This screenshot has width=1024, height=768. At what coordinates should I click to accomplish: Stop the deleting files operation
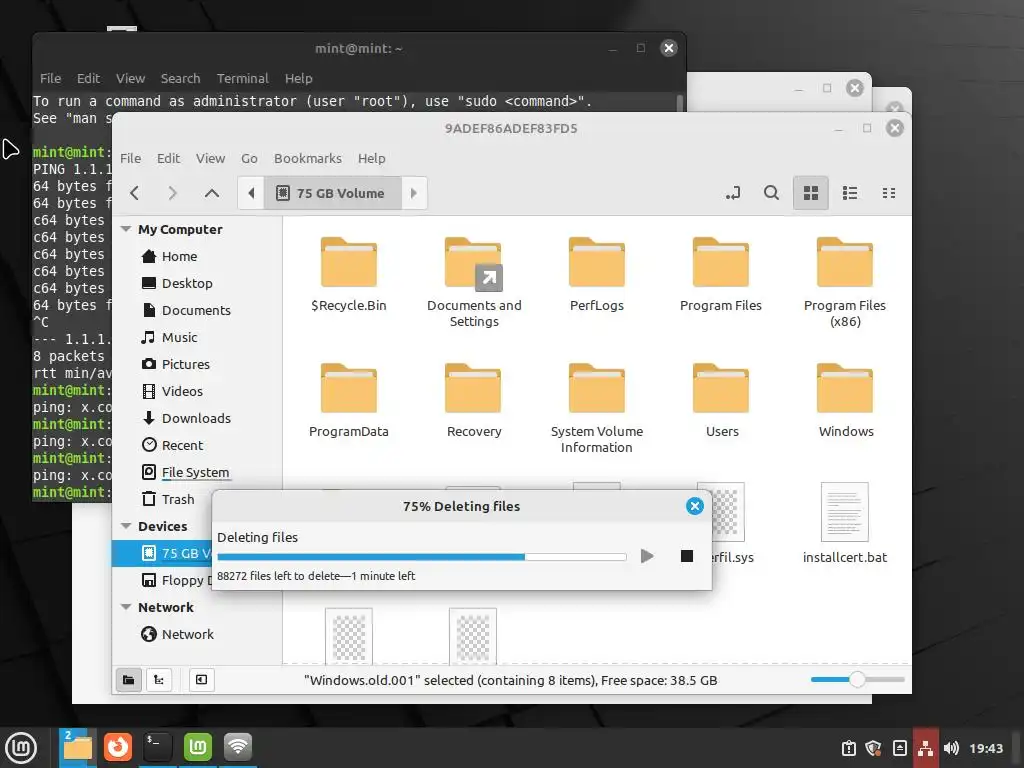pos(686,556)
